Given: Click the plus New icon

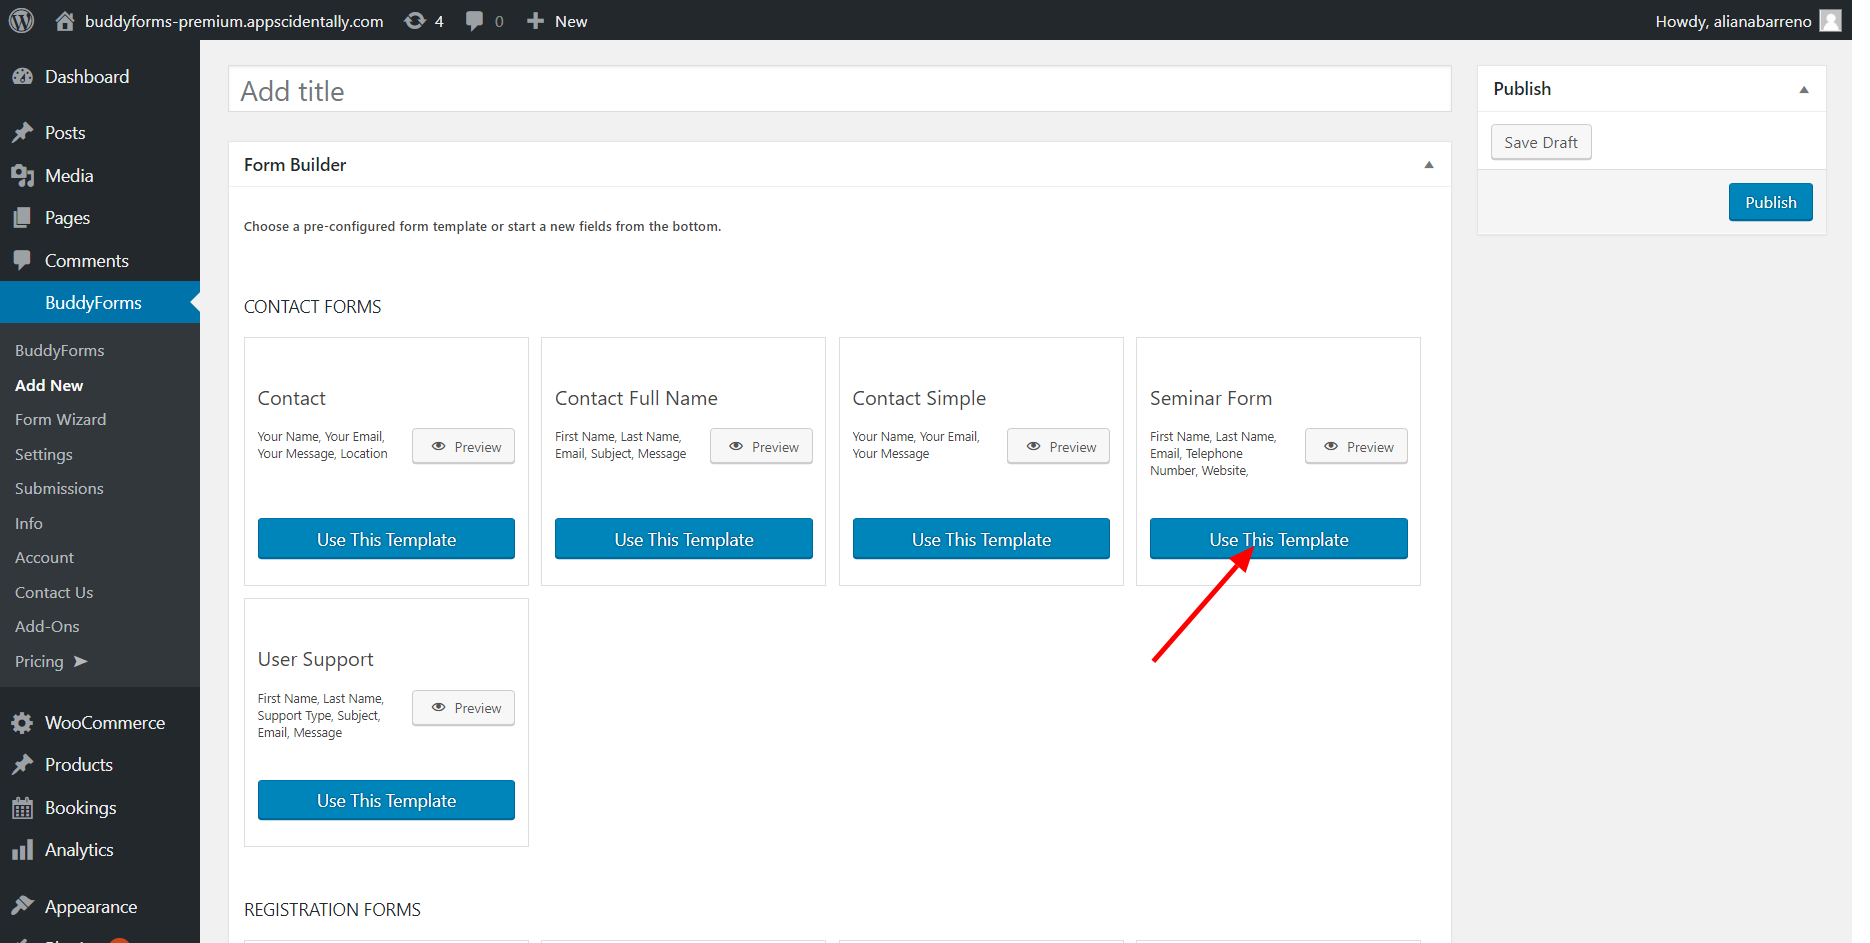Looking at the screenshot, I should click(536, 21).
